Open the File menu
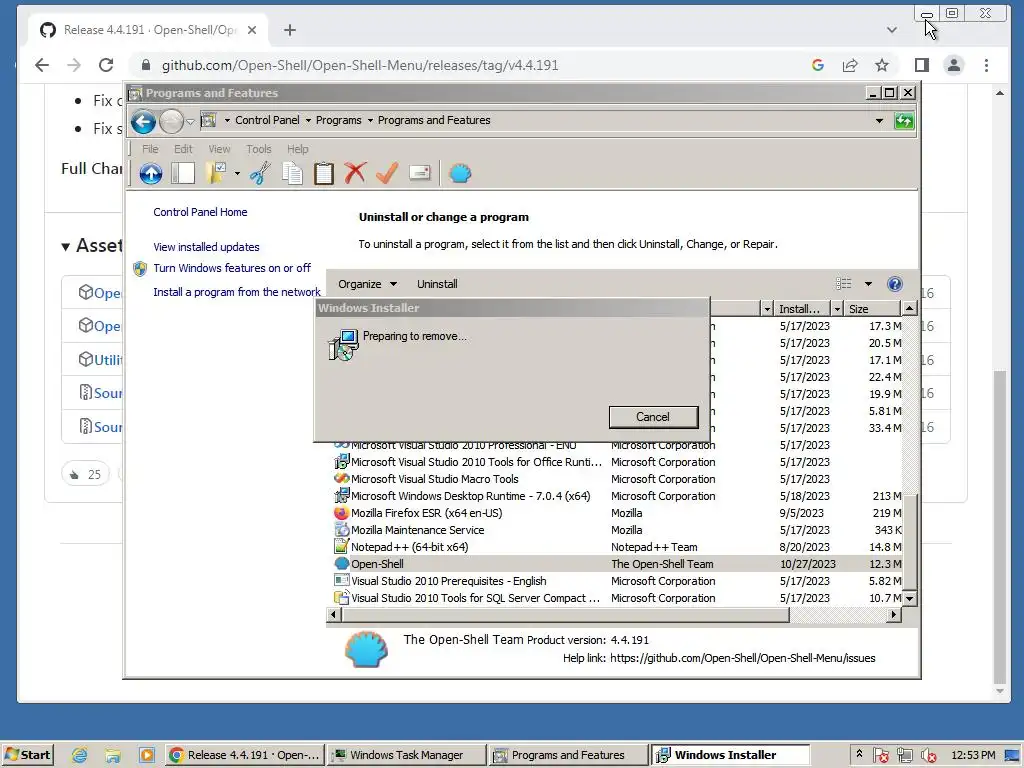The height and width of the screenshot is (768, 1024). [150, 149]
